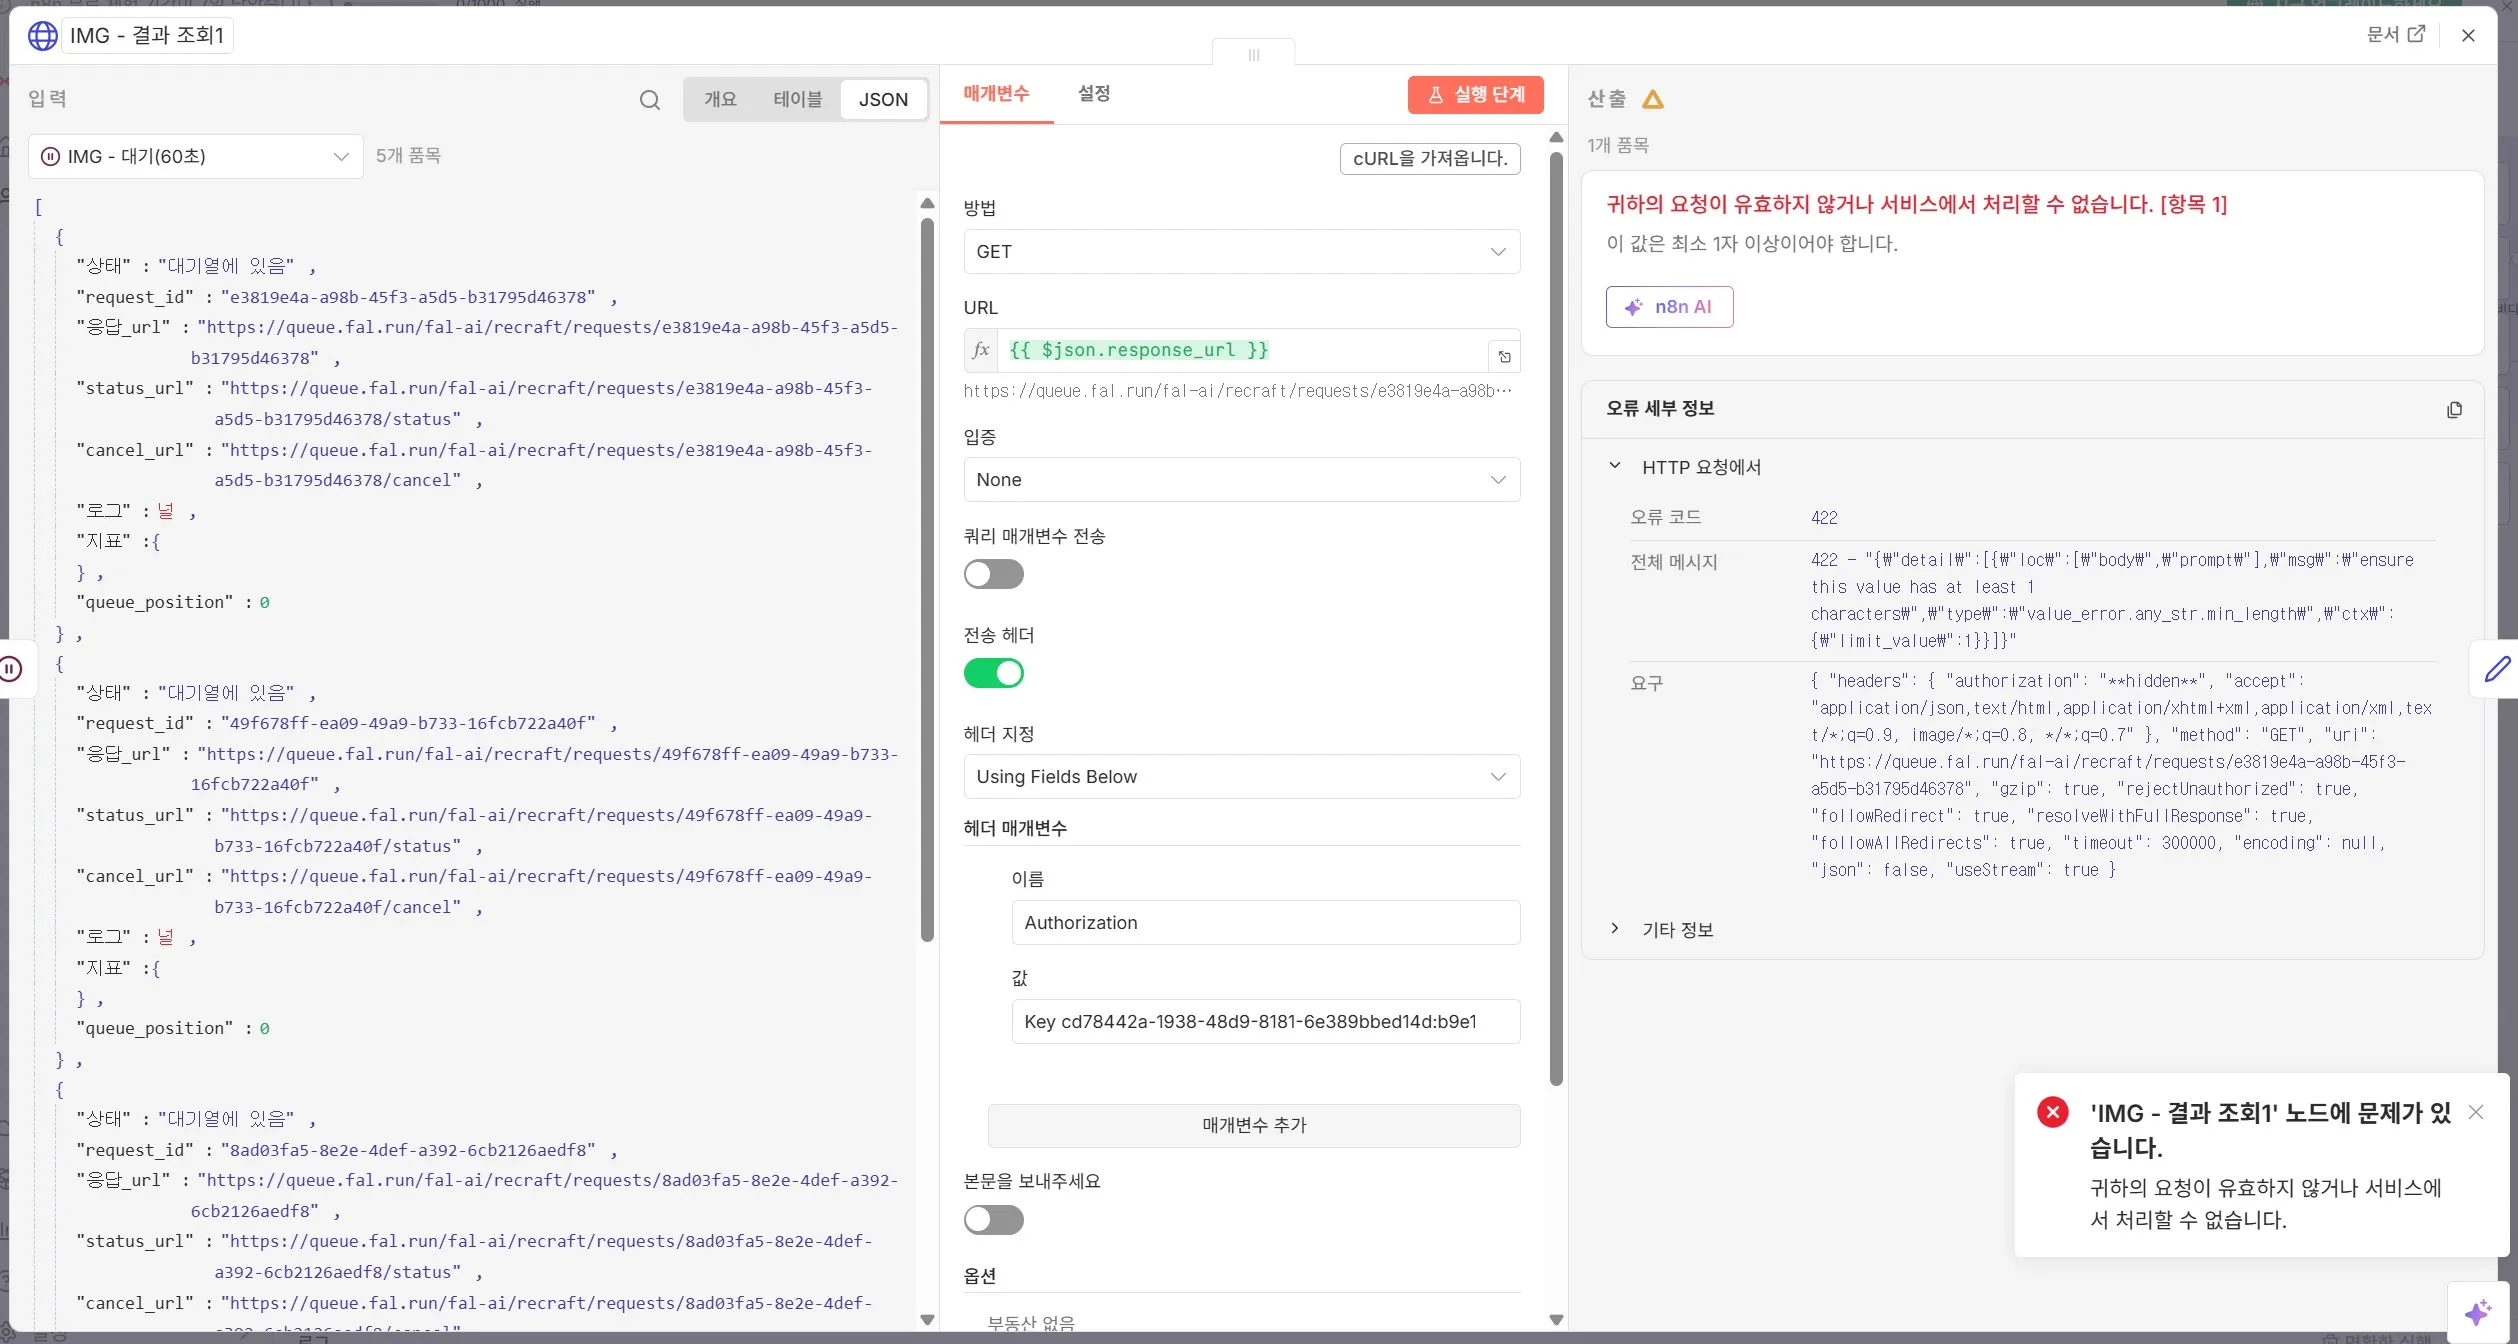The width and height of the screenshot is (2518, 1344).
Task: Click the external link icon beside 문서
Action: [x=2419, y=34]
